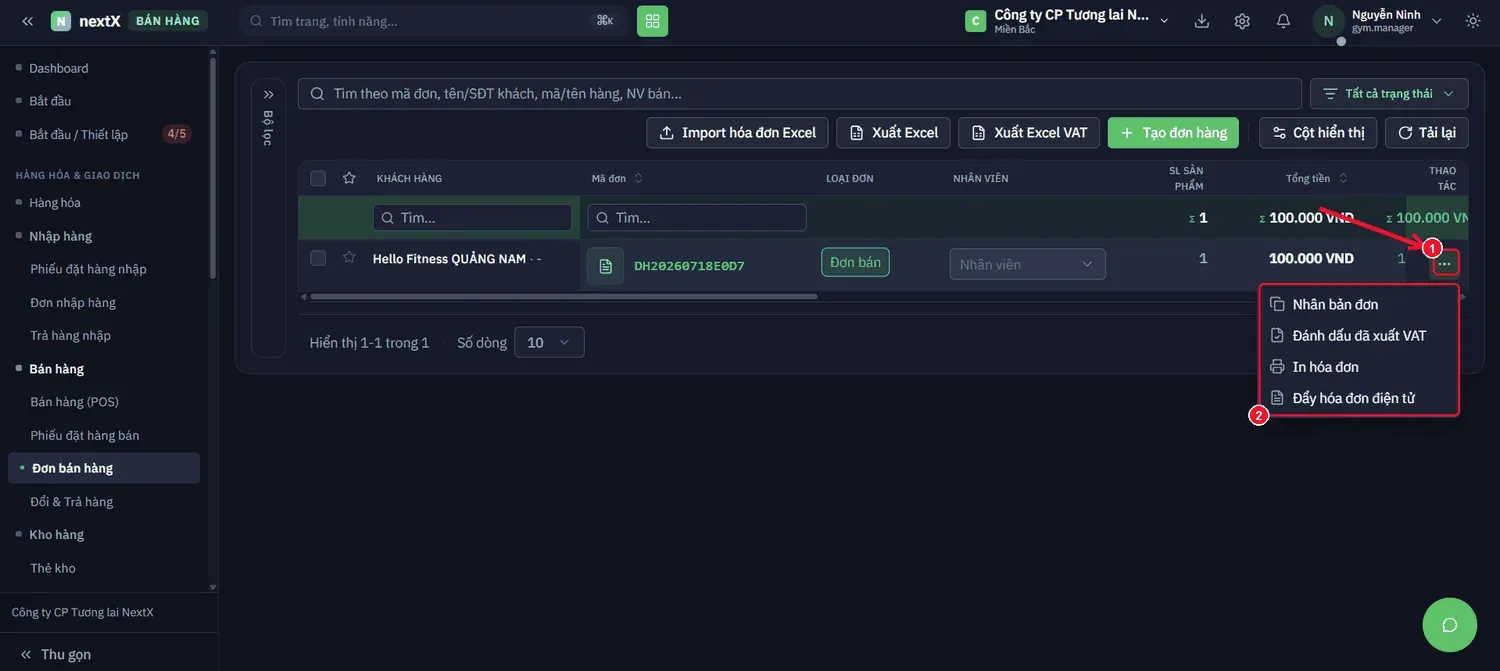
Task: Click the nextX logo icon
Action: point(61,21)
